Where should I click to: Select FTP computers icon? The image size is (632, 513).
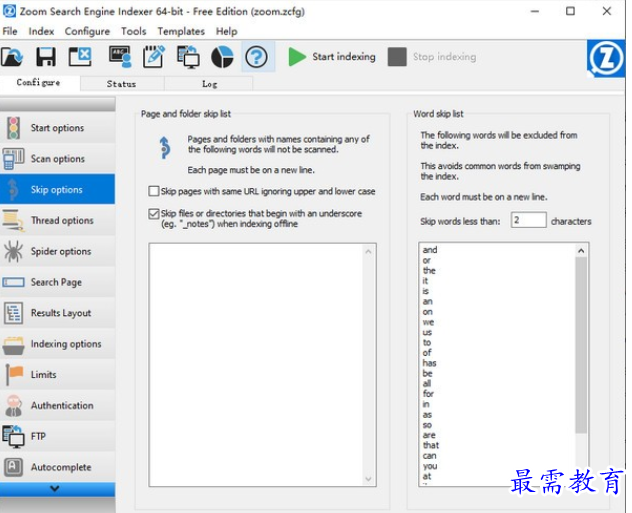(13, 436)
